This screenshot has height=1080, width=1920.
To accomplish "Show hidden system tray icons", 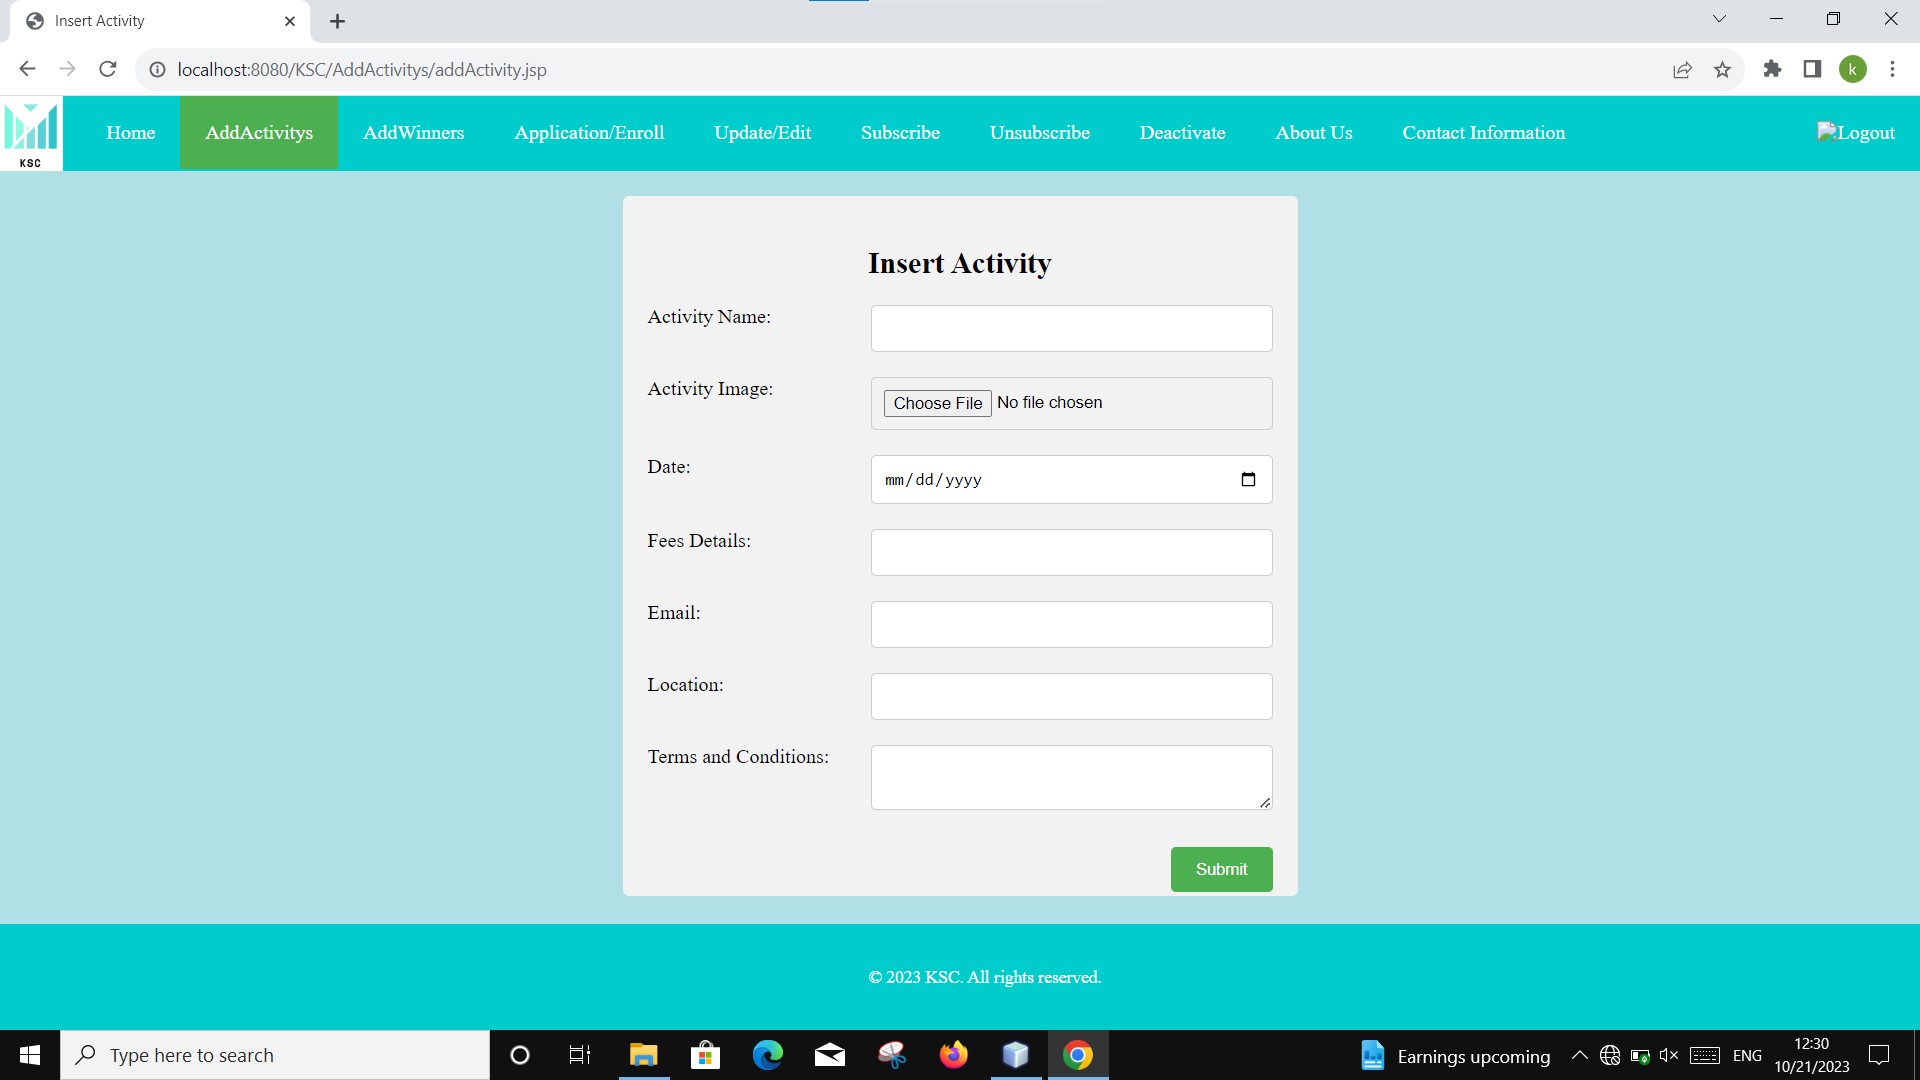I will pyautogui.click(x=1580, y=1055).
